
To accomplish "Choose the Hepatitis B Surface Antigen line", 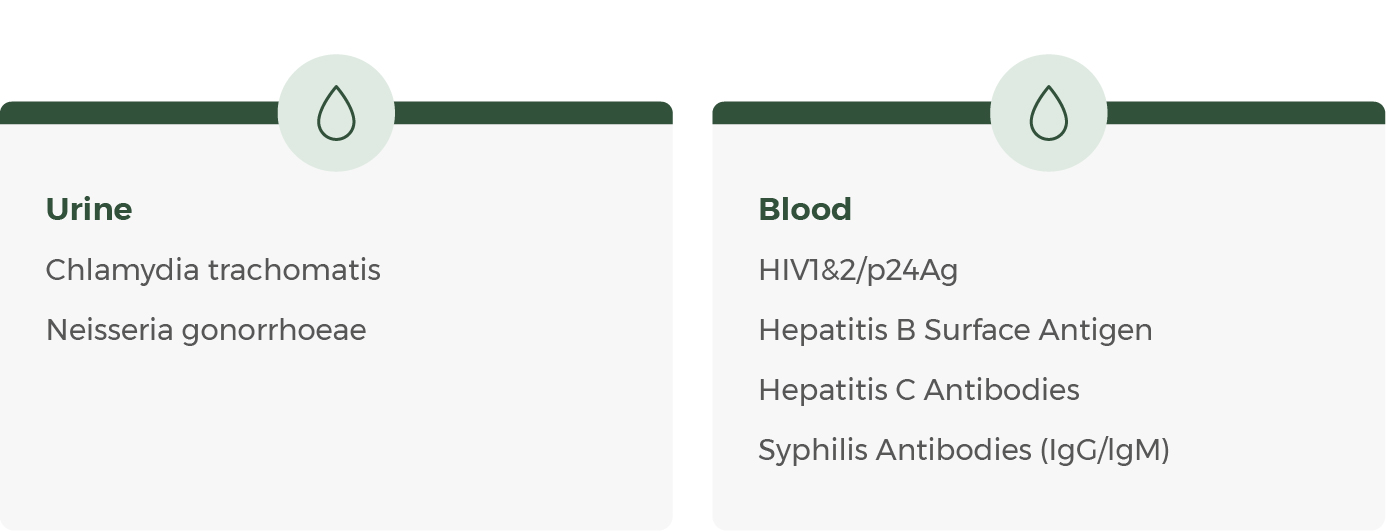I will click(x=955, y=330).
